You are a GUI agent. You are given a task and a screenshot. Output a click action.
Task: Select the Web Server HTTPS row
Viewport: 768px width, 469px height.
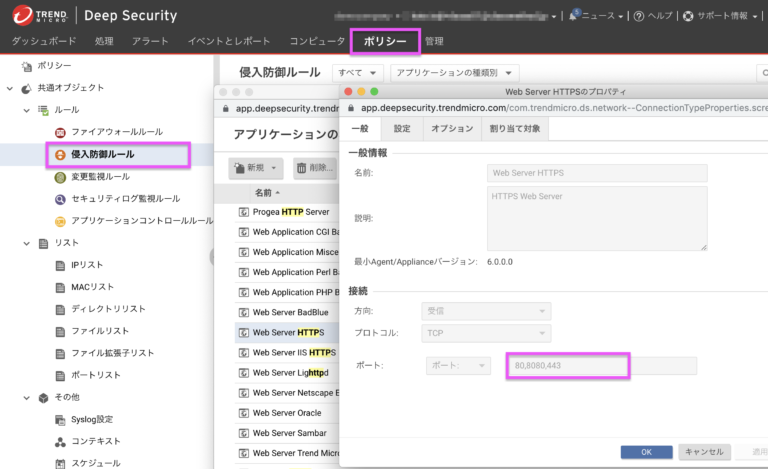pos(287,332)
